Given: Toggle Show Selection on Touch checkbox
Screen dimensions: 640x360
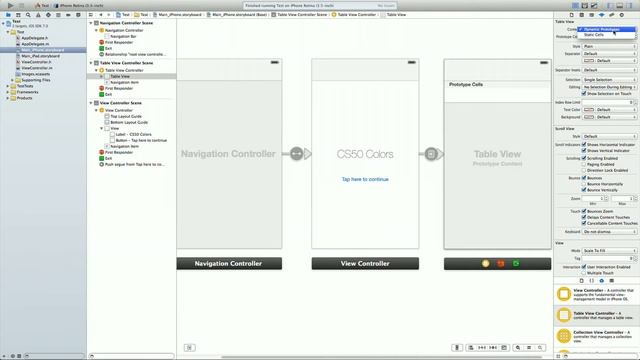Looking at the screenshot, I should click(x=584, y=93).
